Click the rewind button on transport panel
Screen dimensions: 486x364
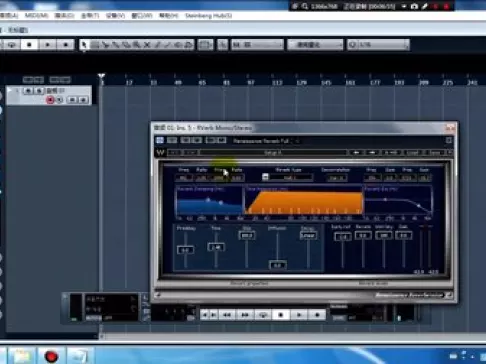(x=227, y=315)
